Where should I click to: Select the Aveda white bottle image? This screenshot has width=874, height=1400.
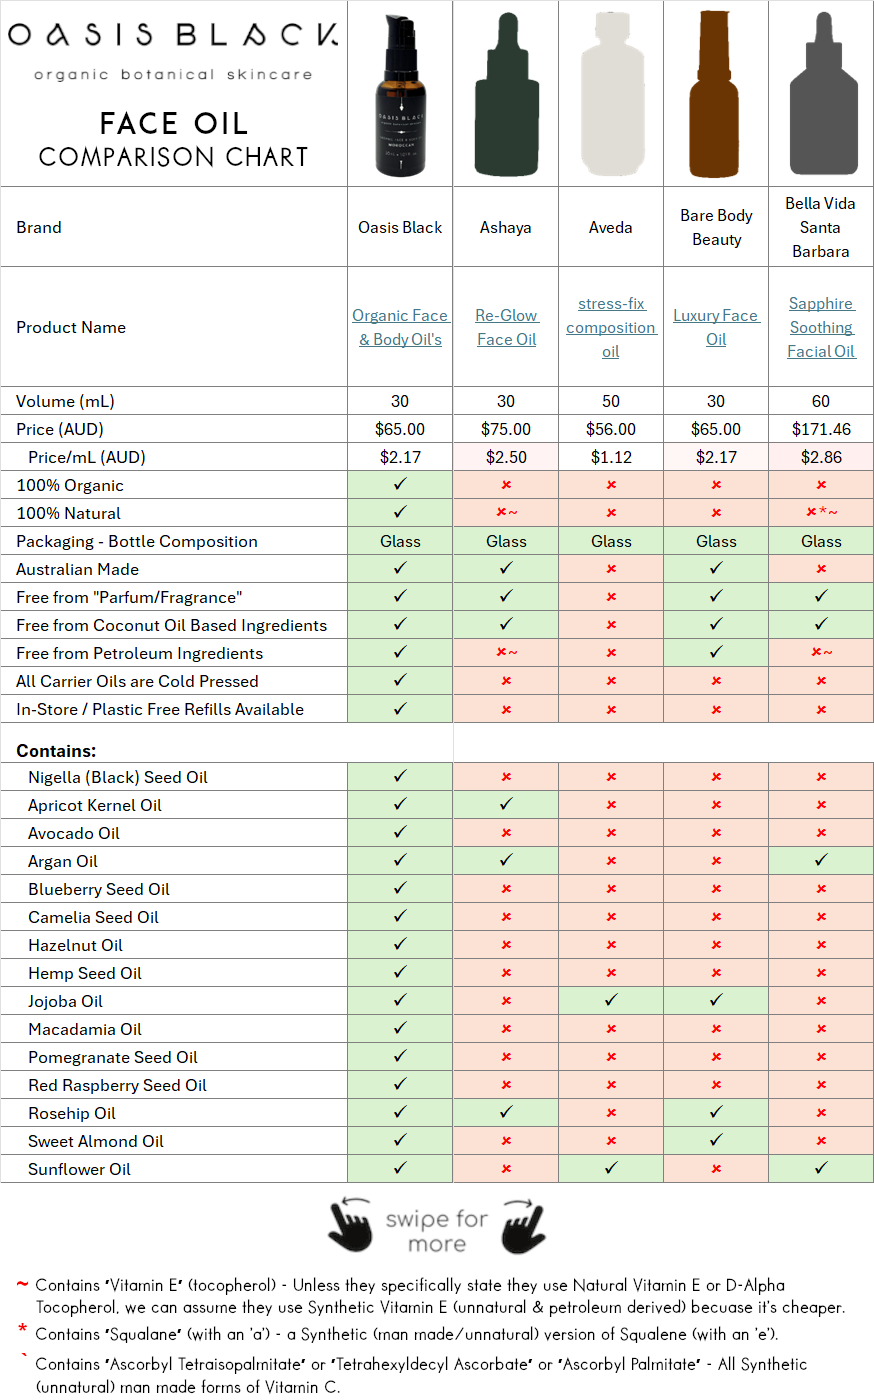tap(610, 93)
